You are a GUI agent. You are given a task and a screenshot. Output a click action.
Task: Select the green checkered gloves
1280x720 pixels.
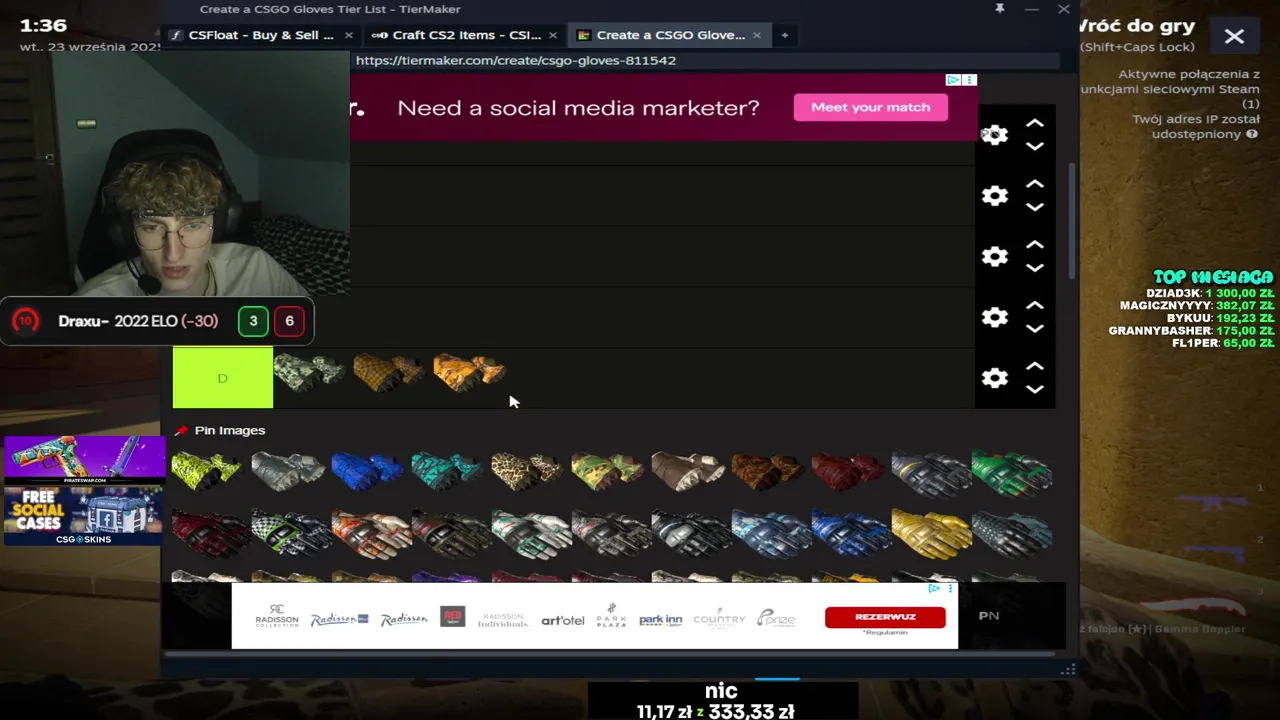coord(291,535)
